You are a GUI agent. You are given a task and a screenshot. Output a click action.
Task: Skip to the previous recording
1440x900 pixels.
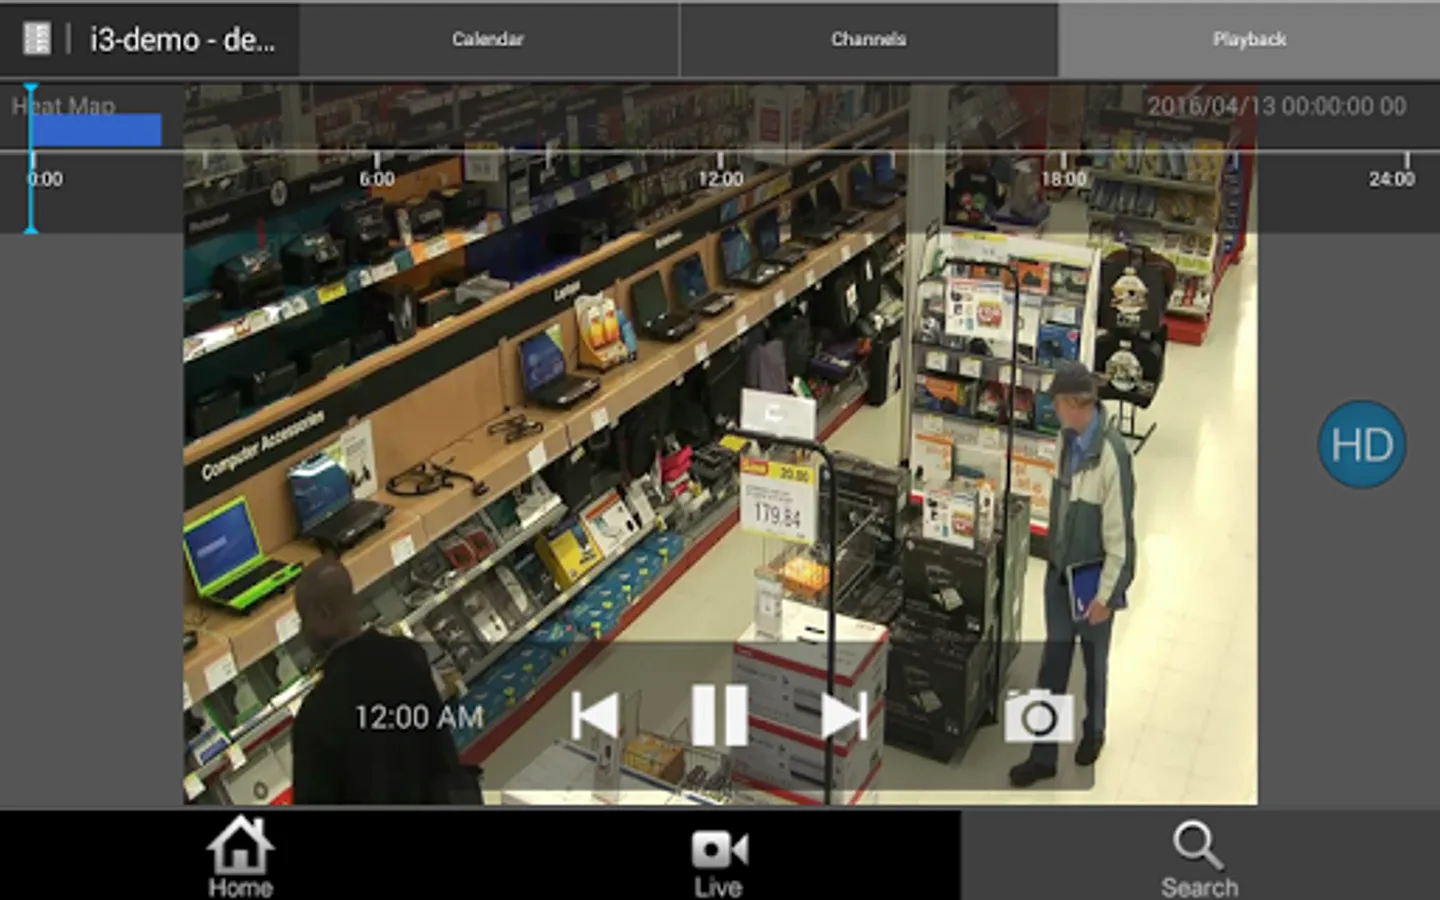click(595, 716)
